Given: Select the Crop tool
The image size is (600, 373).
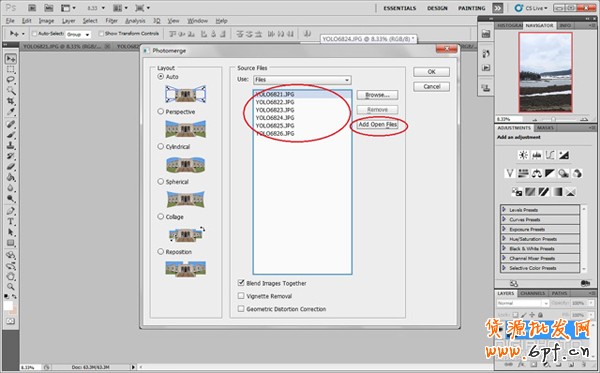Looking at the screenshot, I should [10, 101].
